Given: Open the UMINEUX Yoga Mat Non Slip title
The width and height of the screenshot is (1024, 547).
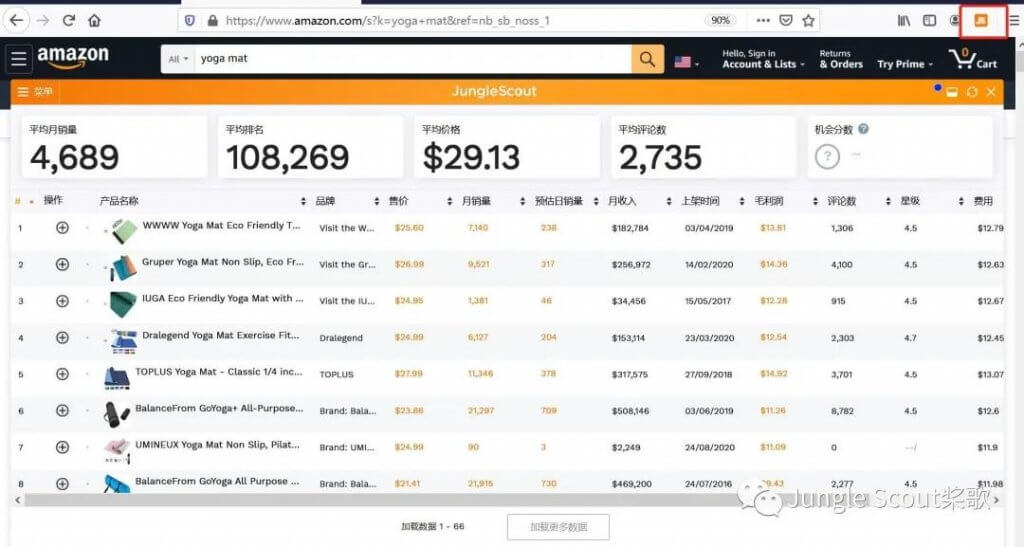Looking at the screenshot, I should pyautogui.click(x=217, y=445).
